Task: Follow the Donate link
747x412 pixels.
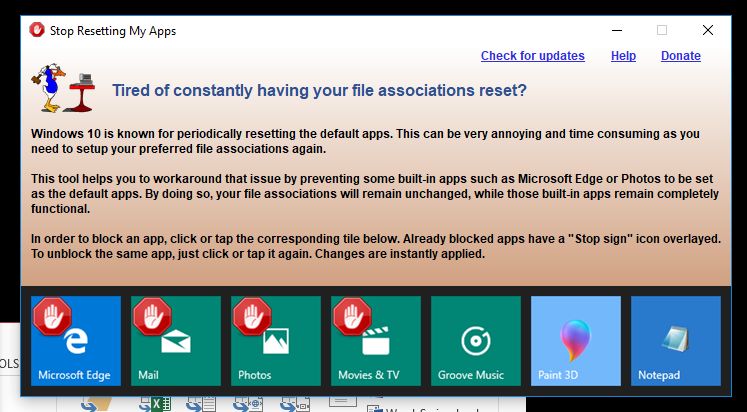Action: tap(681, 56)
